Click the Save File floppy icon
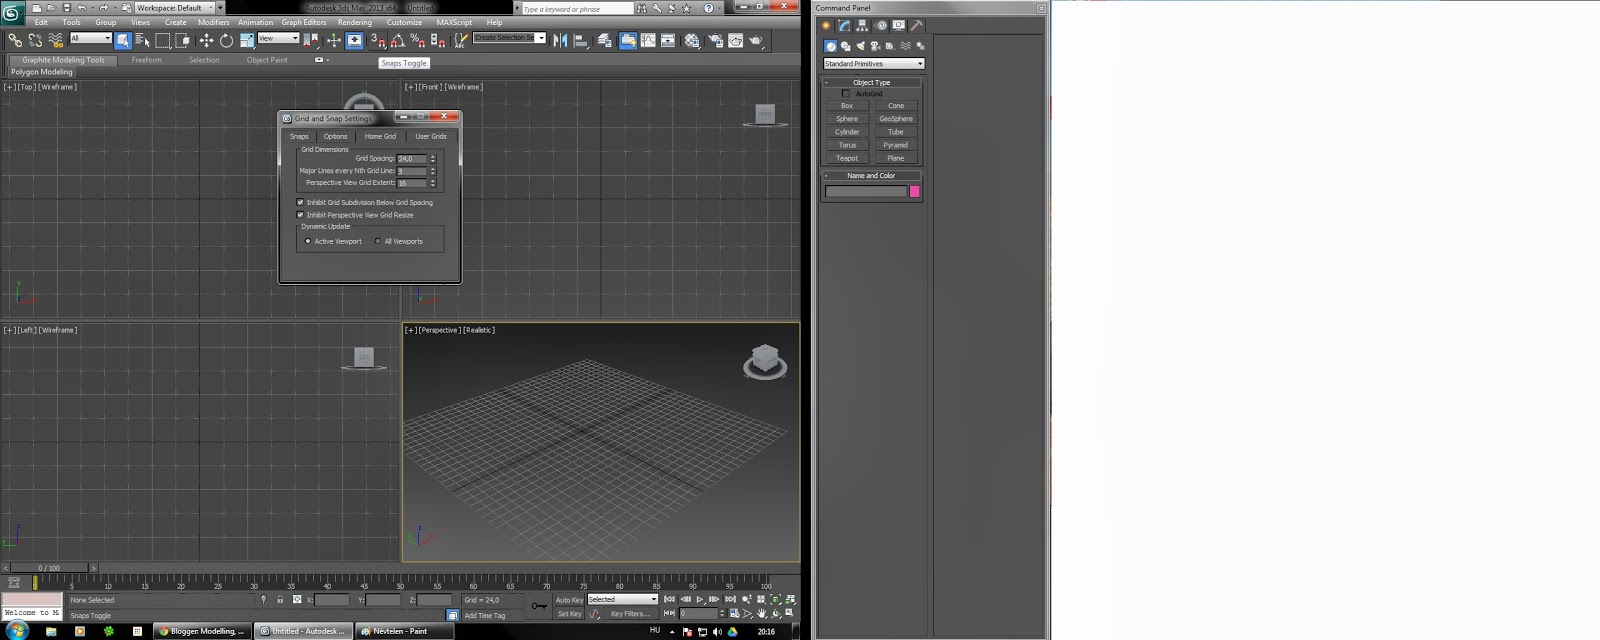The height and width of the screenshot is (640, 1600). (67, 7)
